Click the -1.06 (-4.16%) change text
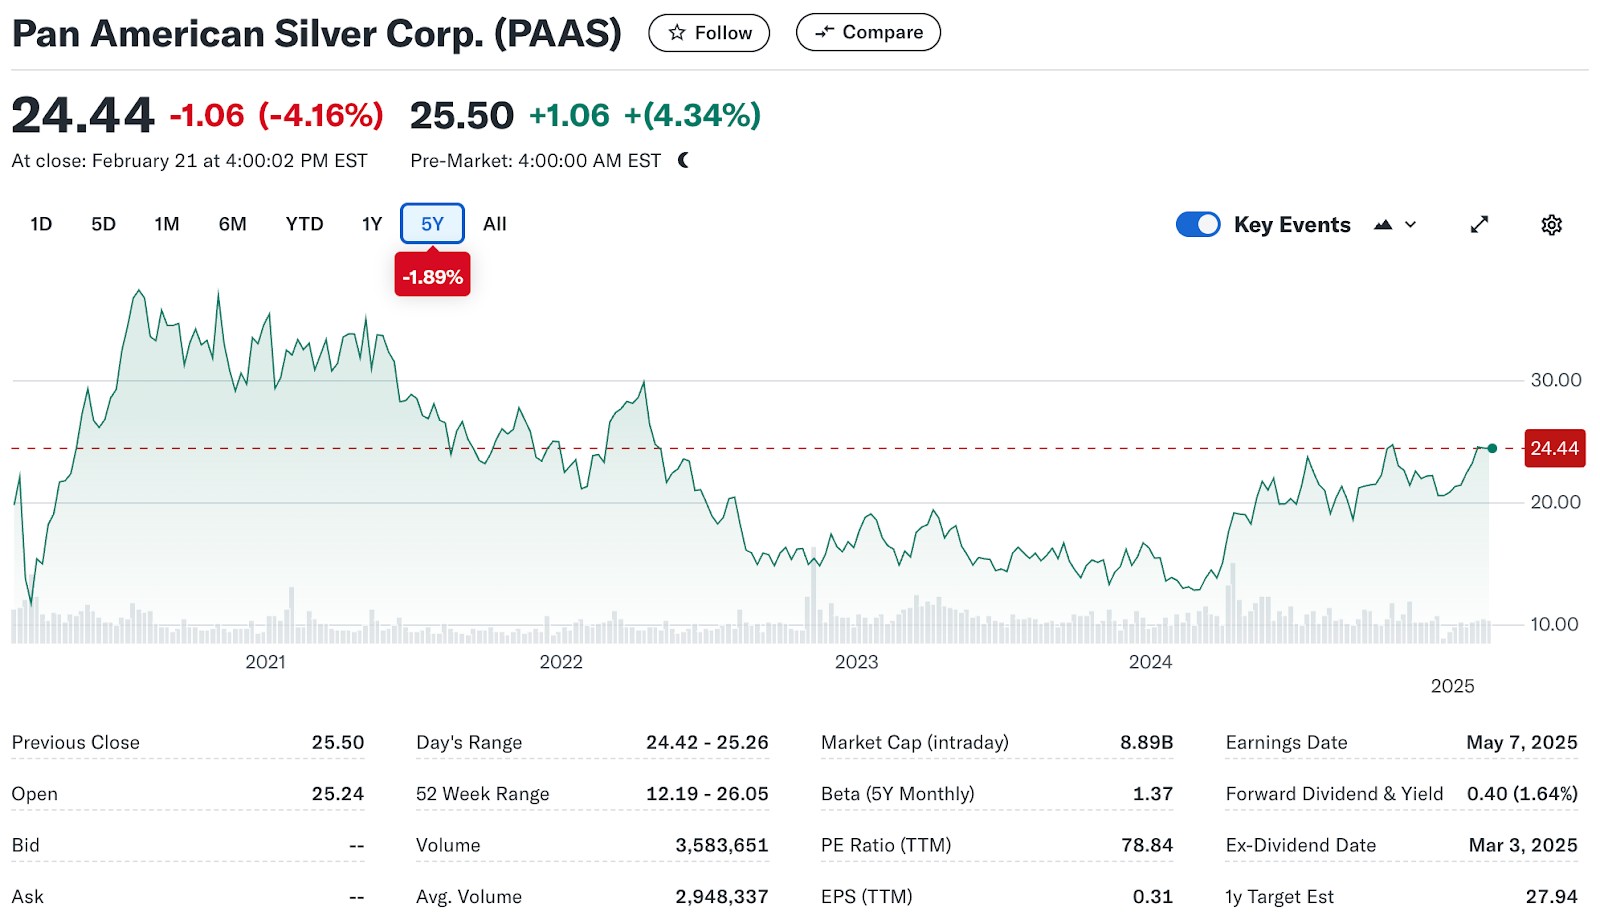 tap(276, 115)
